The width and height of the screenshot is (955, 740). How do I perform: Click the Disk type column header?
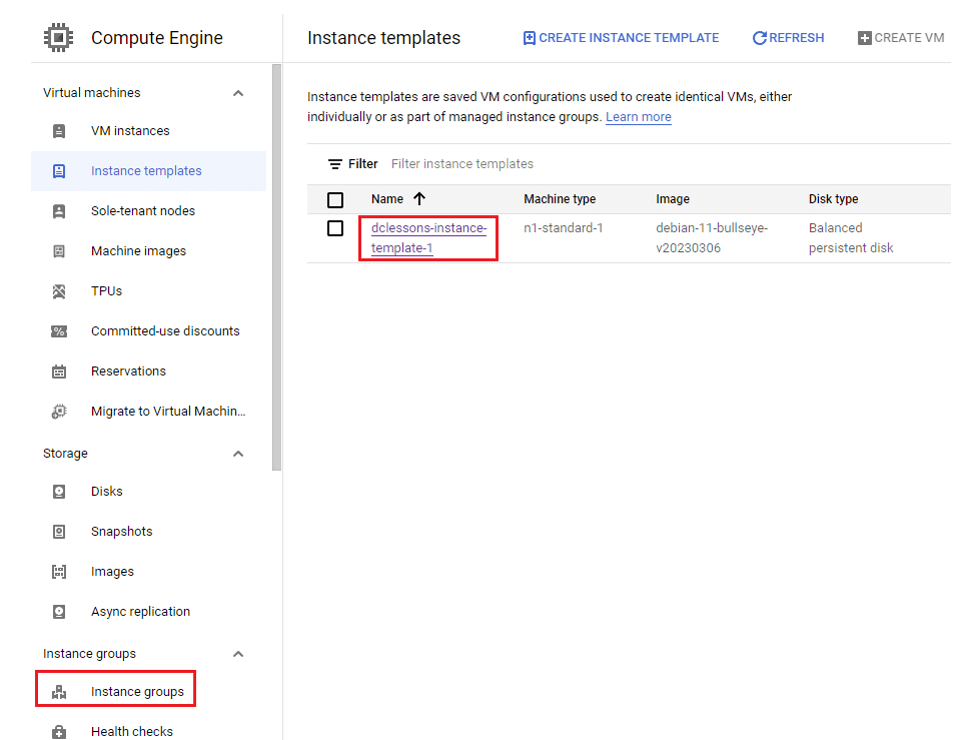point(833,199)
